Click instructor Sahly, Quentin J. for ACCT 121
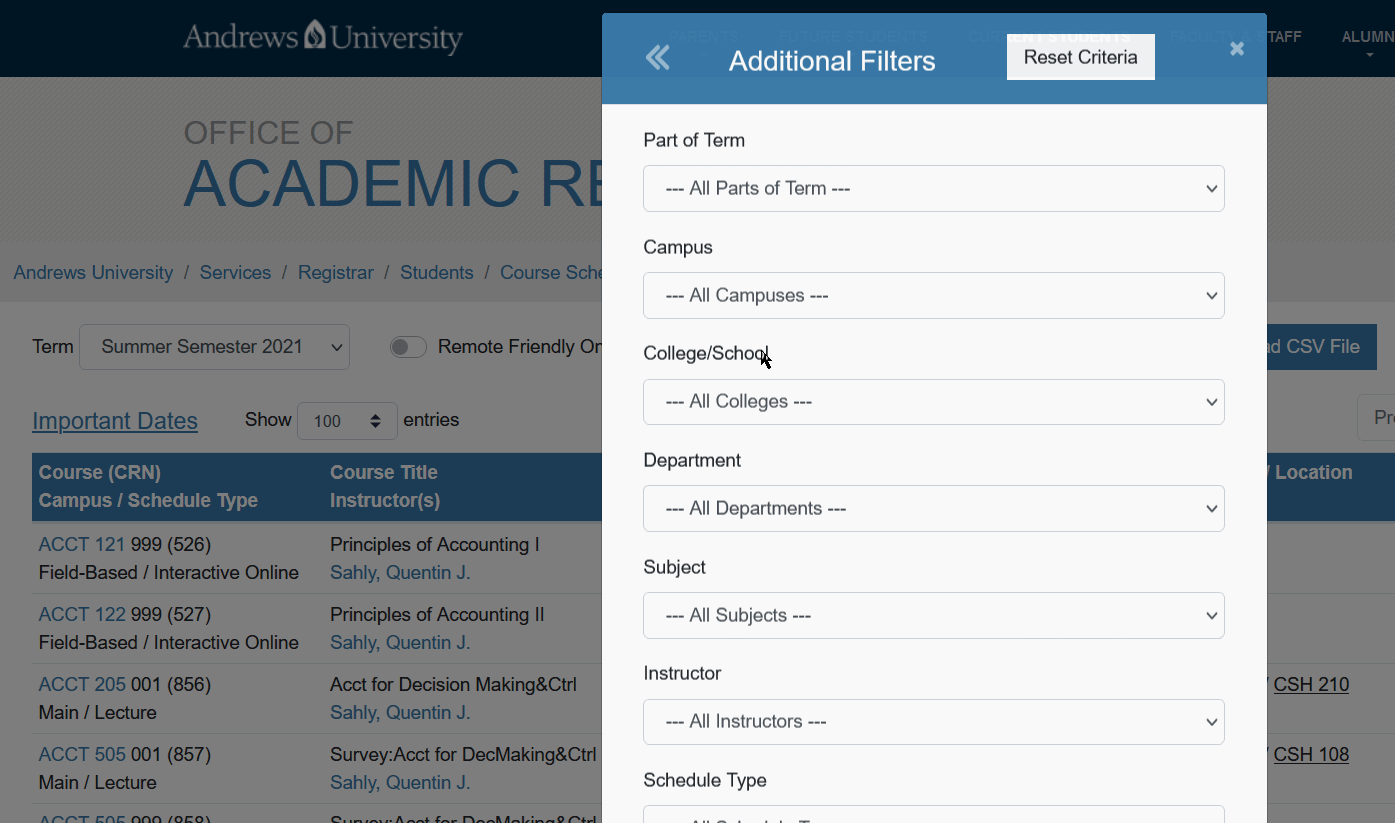Screen dimensions: 1395x823 click(x=400, y=573)
